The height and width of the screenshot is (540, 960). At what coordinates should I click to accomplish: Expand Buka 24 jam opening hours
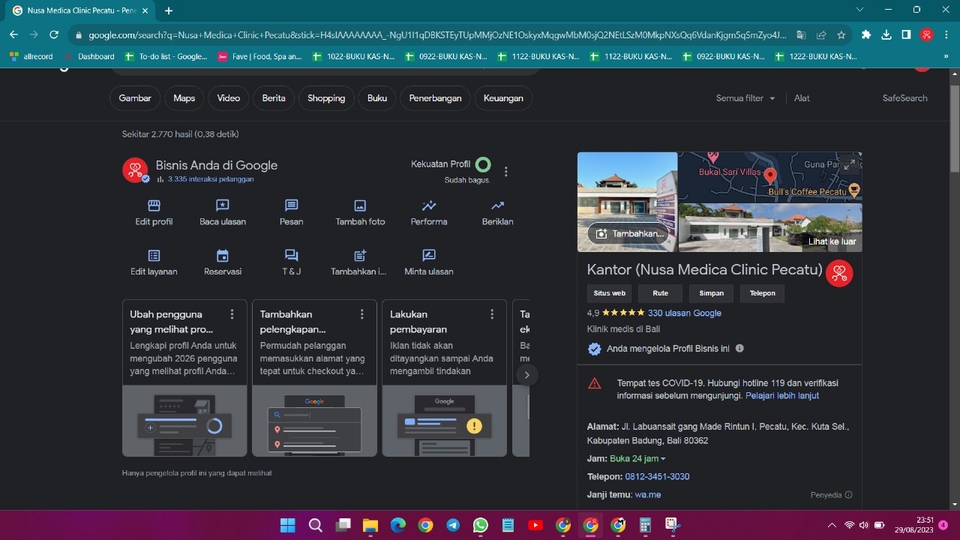[637, 459]
